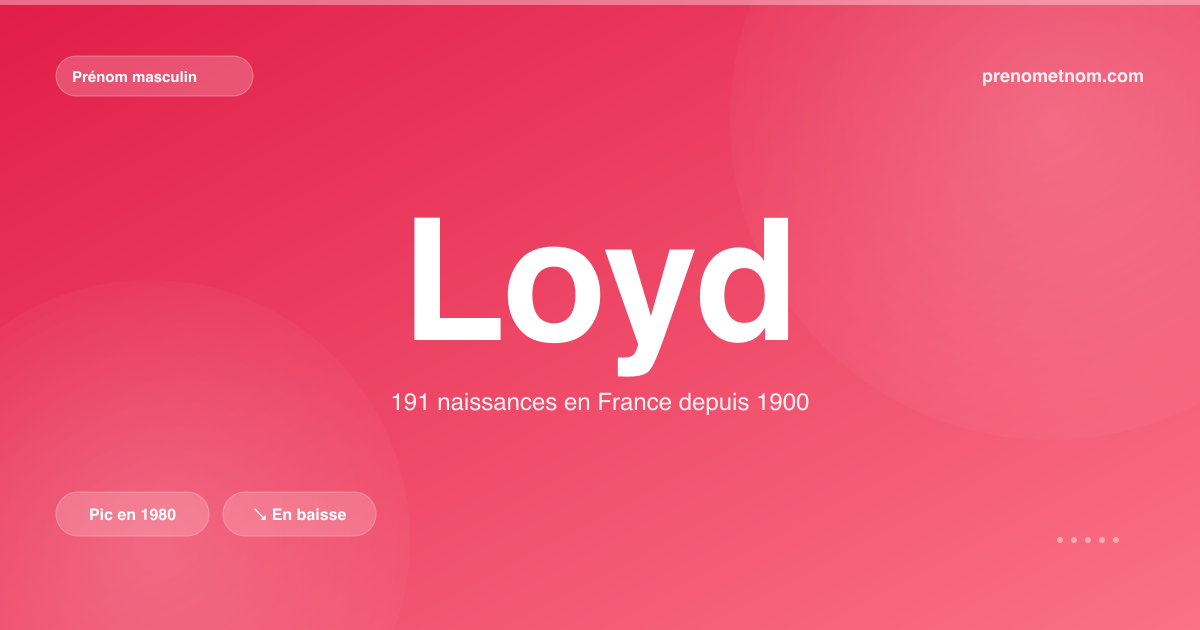Click the 'Prénom masculin' pill badge
1200x630 pixels.
pos(154,76)
